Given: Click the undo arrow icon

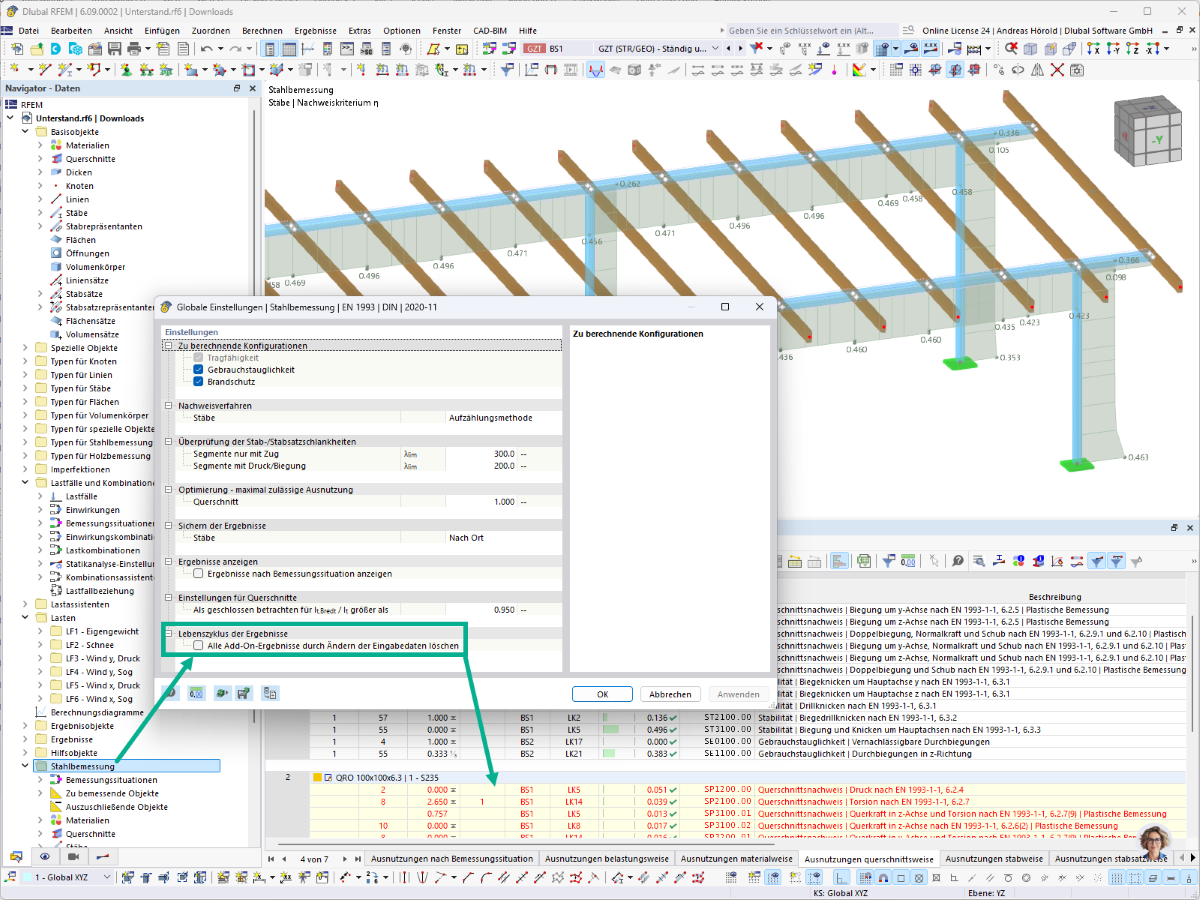Looking at the screenshot, I should click(206, 48).
